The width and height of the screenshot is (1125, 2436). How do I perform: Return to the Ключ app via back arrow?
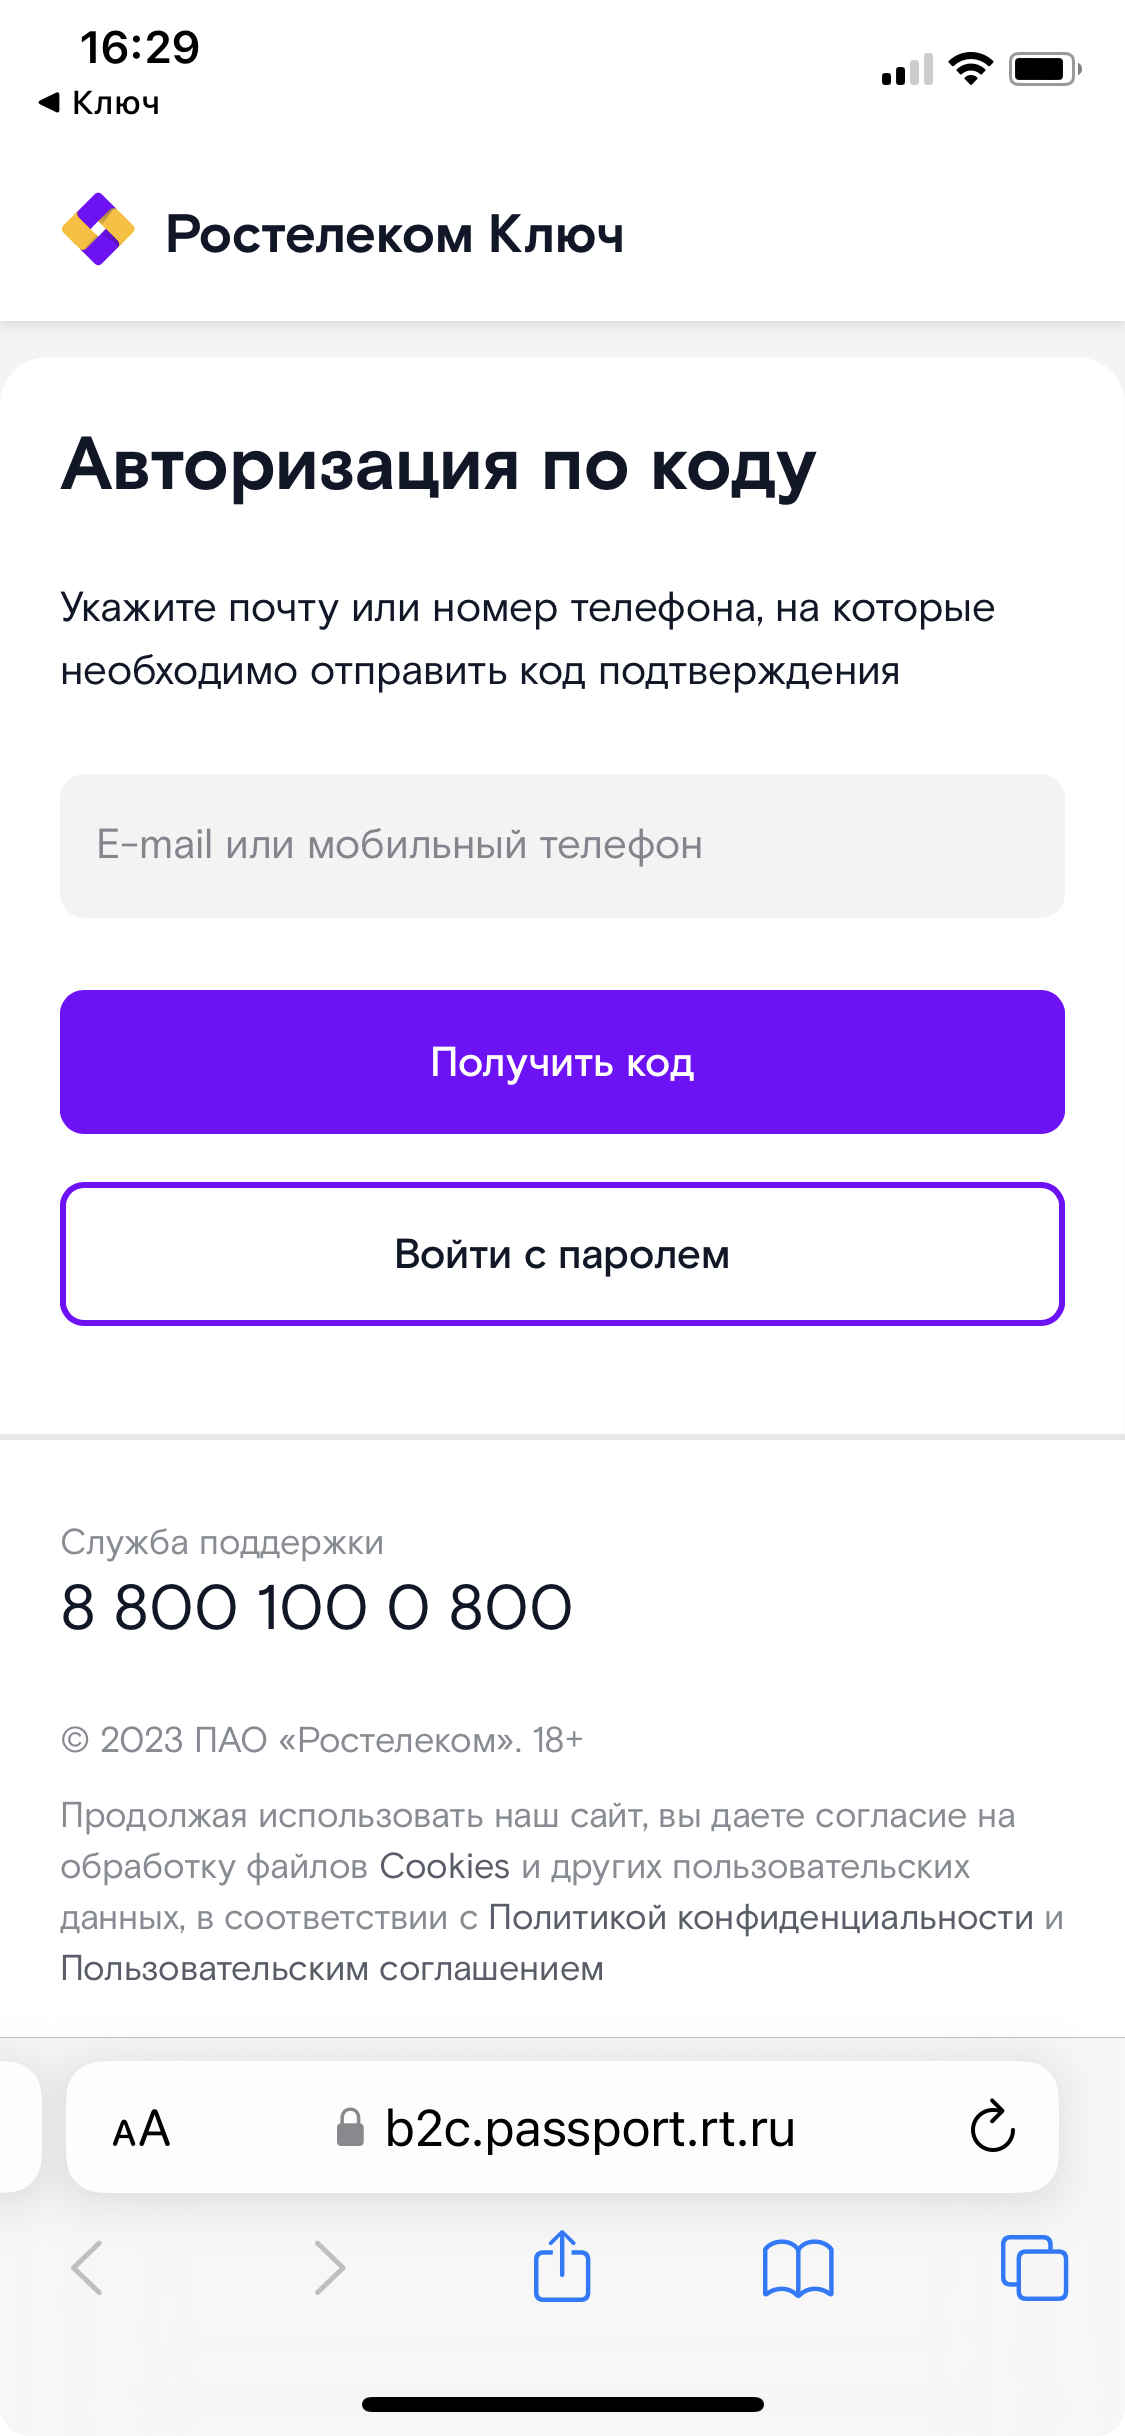pyautogui.click(x=98, y=102)
